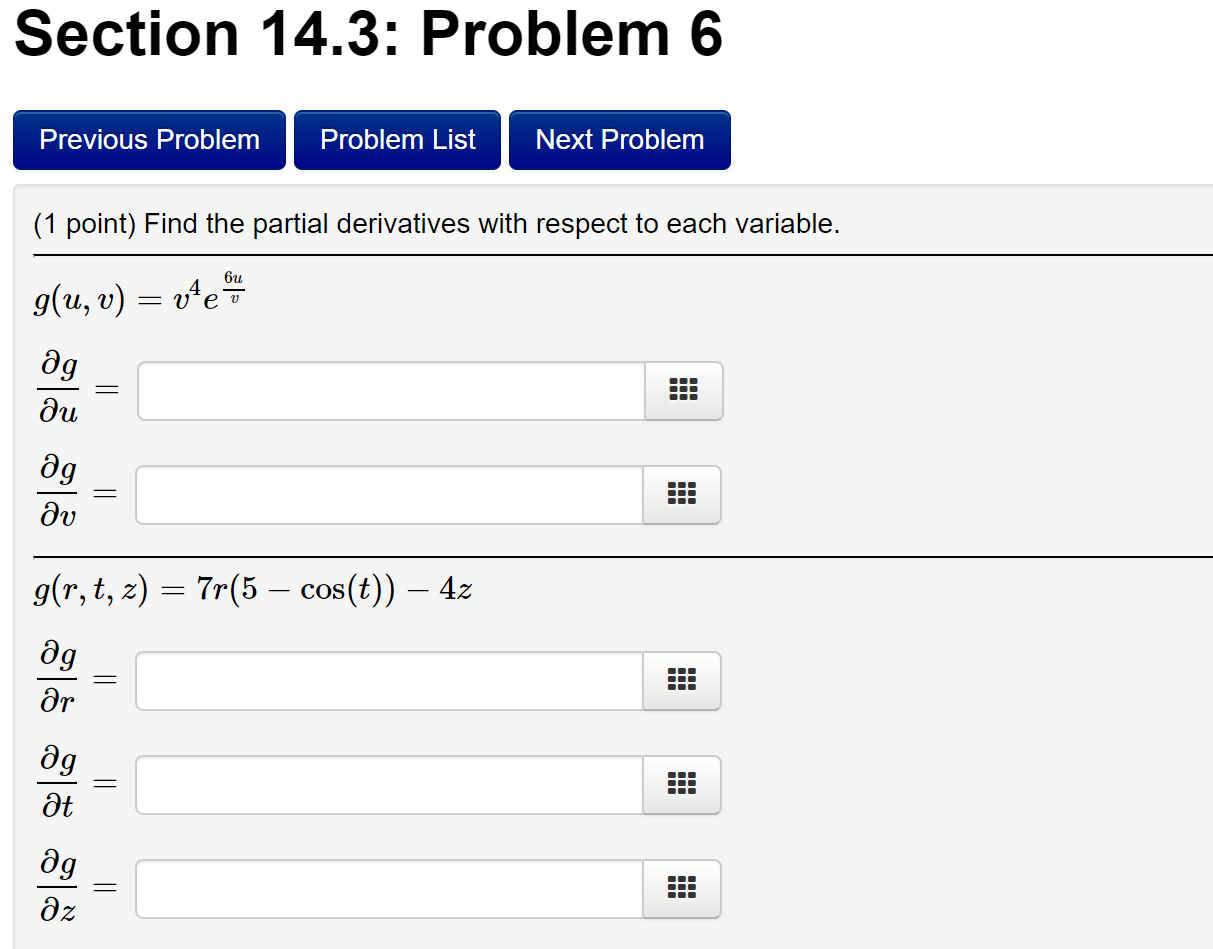This screenshot has width=1213, height=949.
Task: Place cursor in the ∂g/∂t answer blank
Action: [x=390, y=785]
